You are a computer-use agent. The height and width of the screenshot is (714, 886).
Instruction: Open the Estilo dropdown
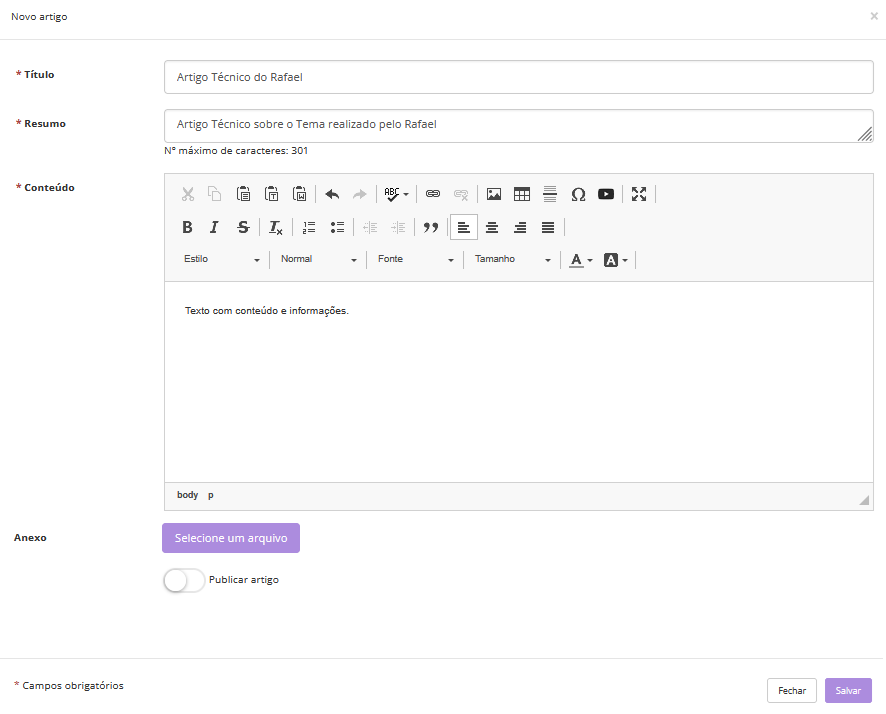click(221, 260)
